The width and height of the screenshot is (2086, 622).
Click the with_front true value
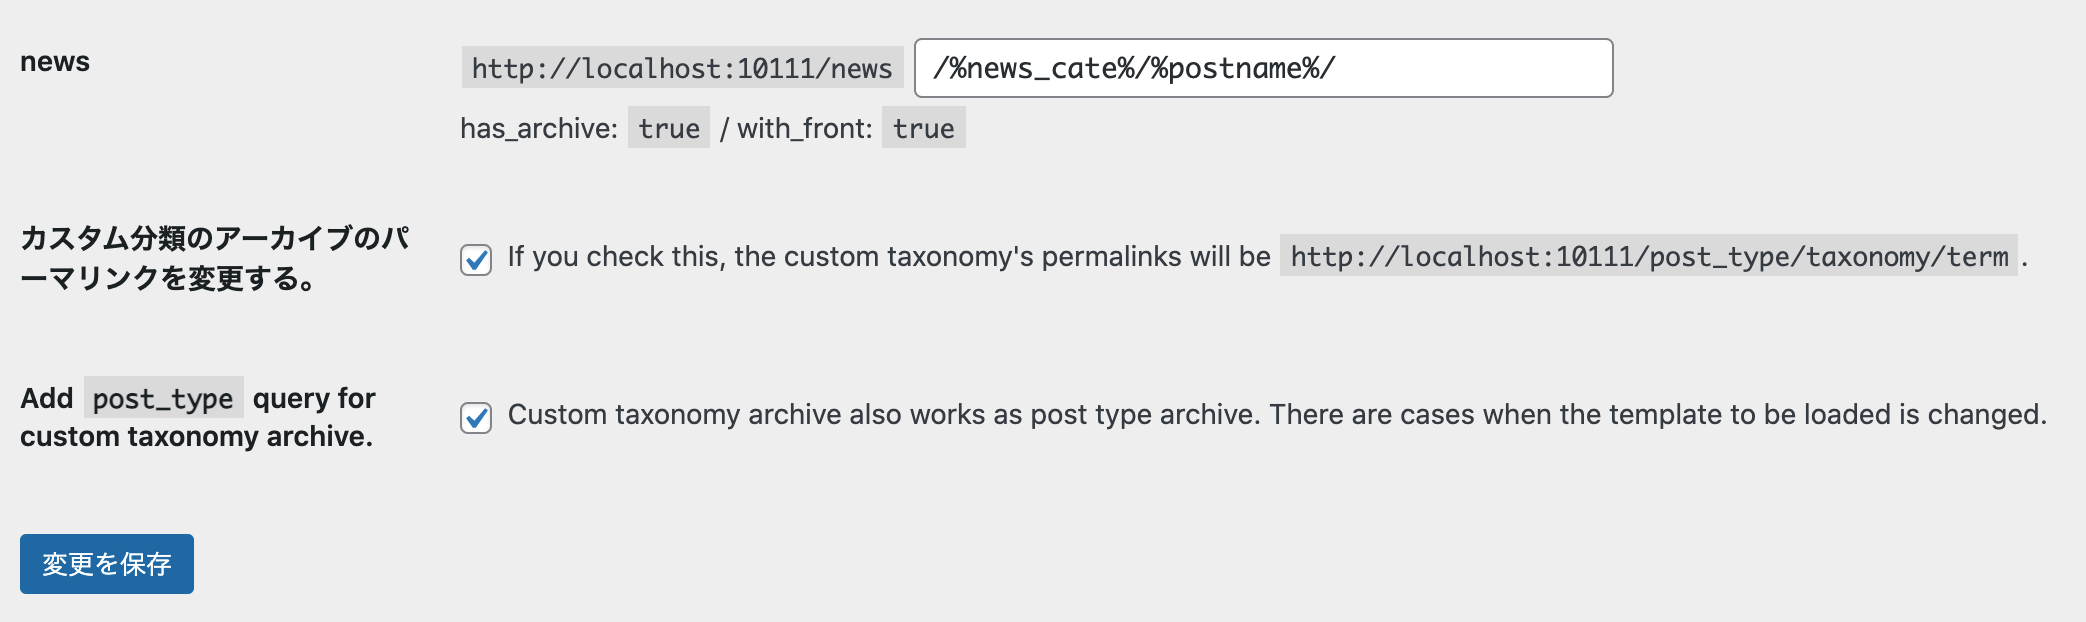pos(923,128)
